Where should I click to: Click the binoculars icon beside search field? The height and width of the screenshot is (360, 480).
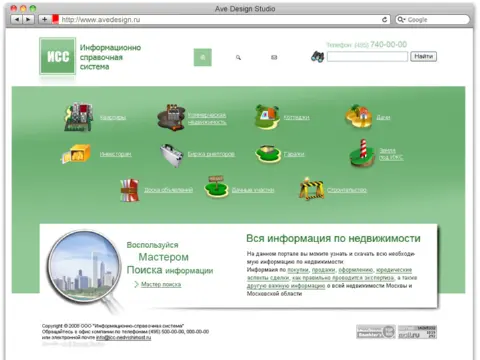coord(317,57)
